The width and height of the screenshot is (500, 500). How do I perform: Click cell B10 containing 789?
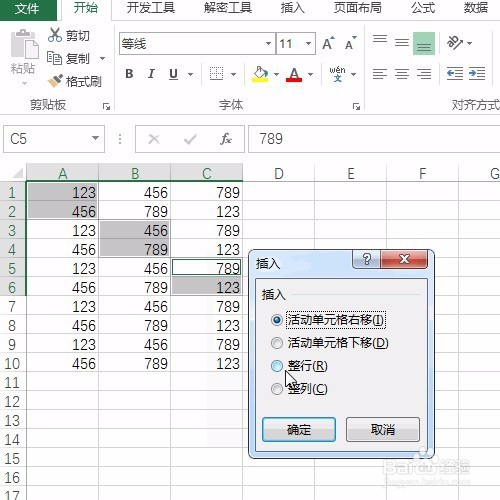[135, 363]
